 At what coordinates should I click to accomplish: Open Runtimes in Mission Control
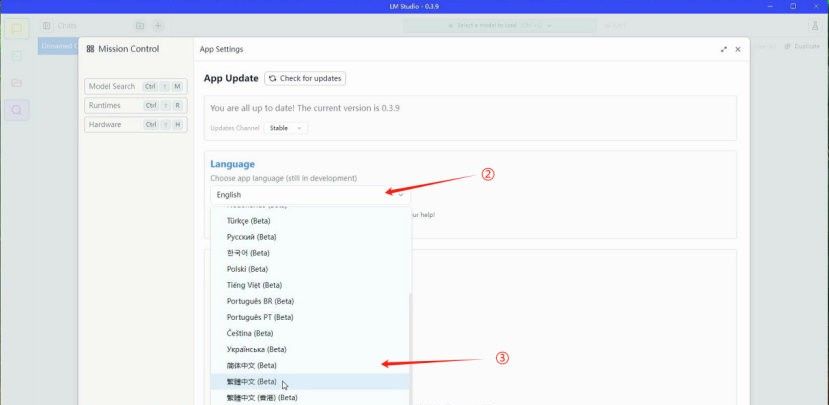tap(136, 105)
